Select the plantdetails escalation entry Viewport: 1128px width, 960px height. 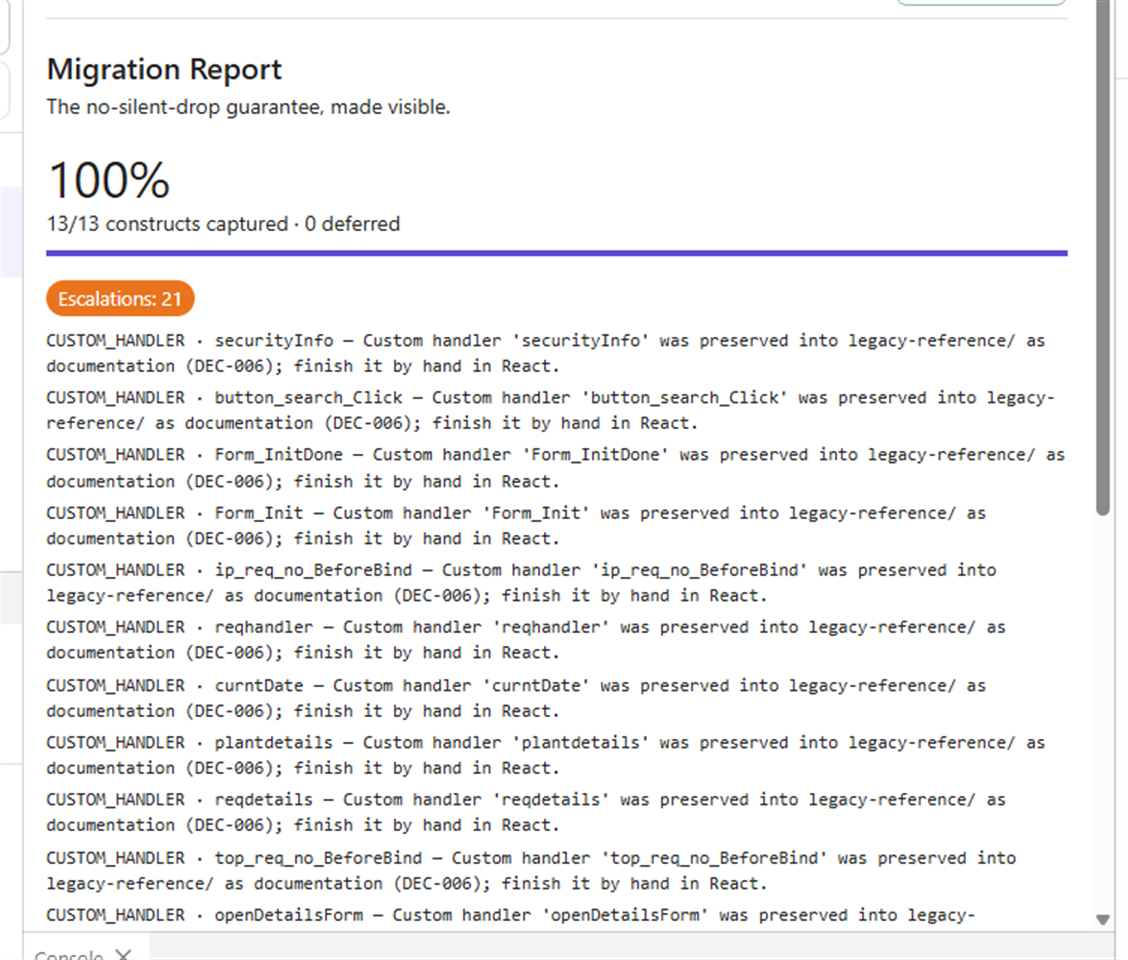(546, 755)
